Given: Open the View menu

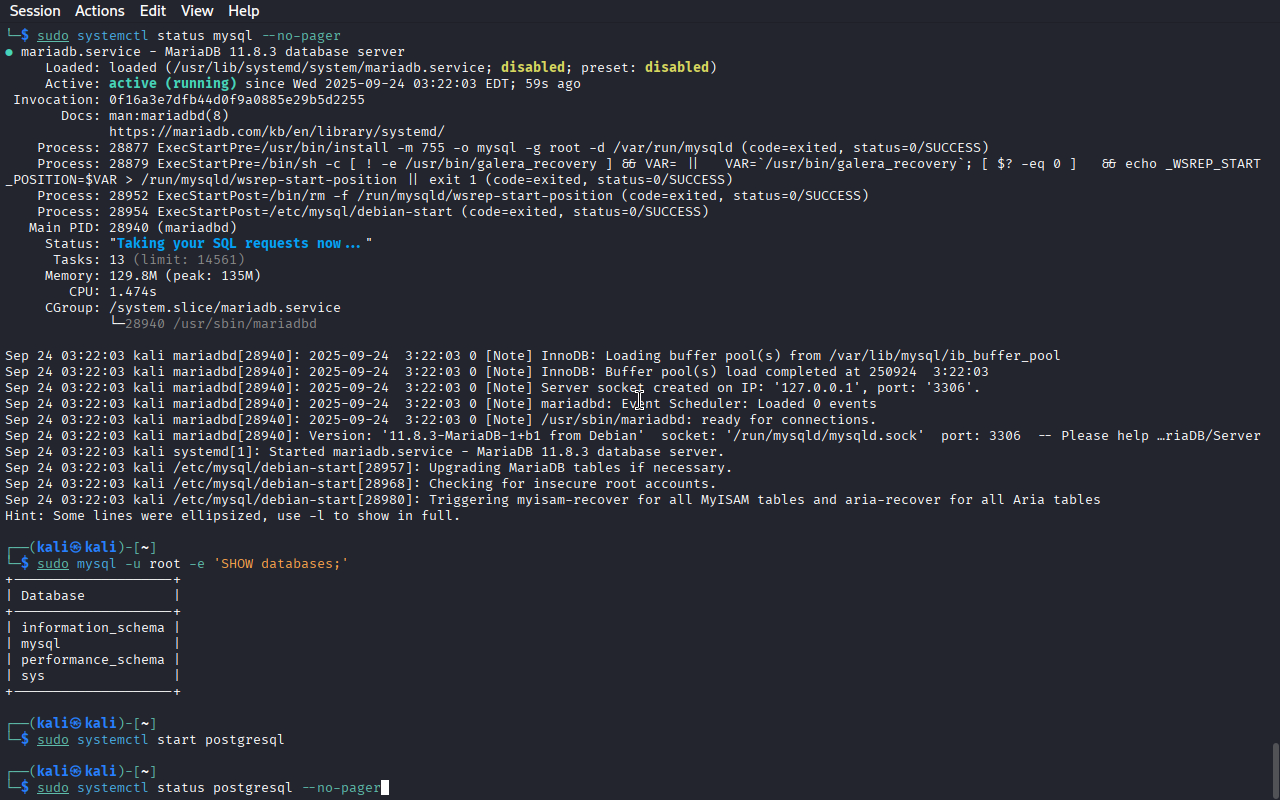Looking at the screenshot, I should (x=197, y=11).
